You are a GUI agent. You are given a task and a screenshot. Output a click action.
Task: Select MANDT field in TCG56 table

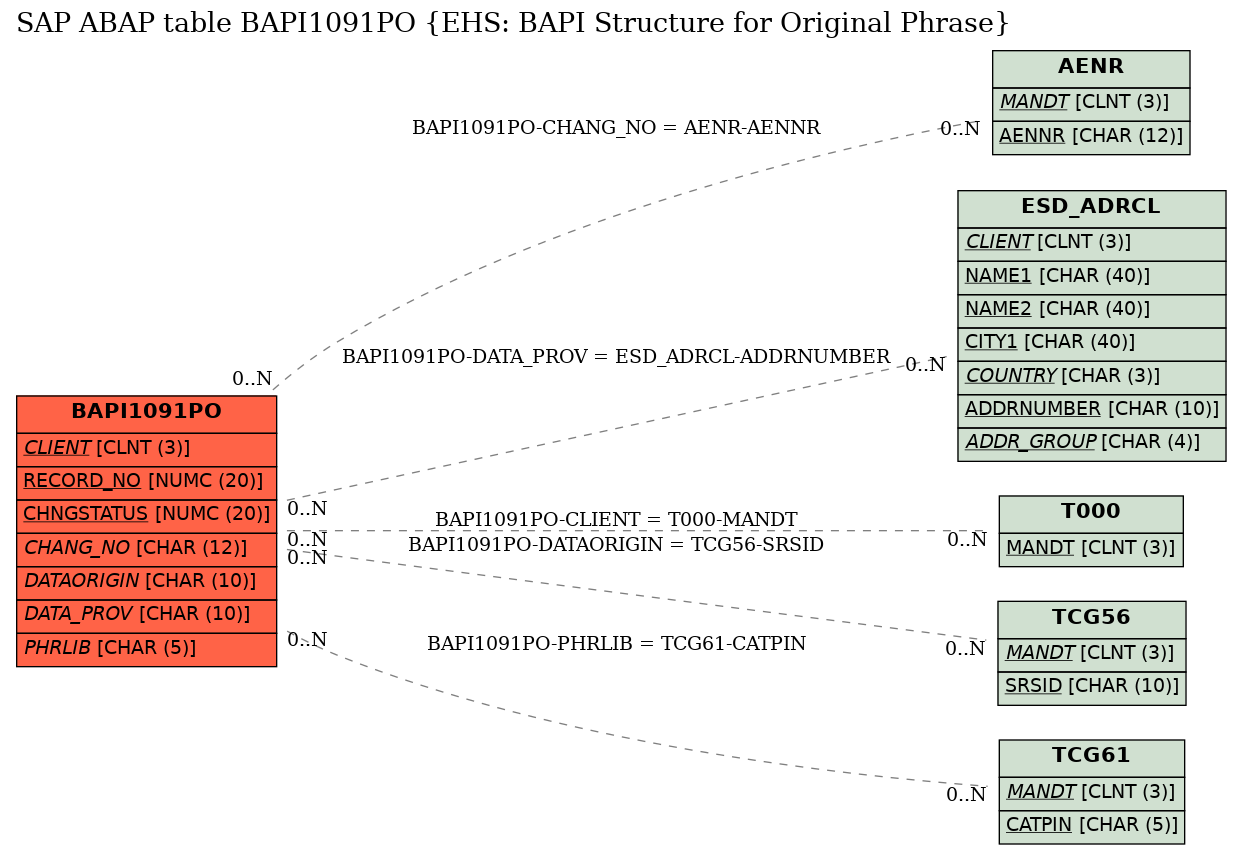pyautogui.click(x=1091, y=654)
